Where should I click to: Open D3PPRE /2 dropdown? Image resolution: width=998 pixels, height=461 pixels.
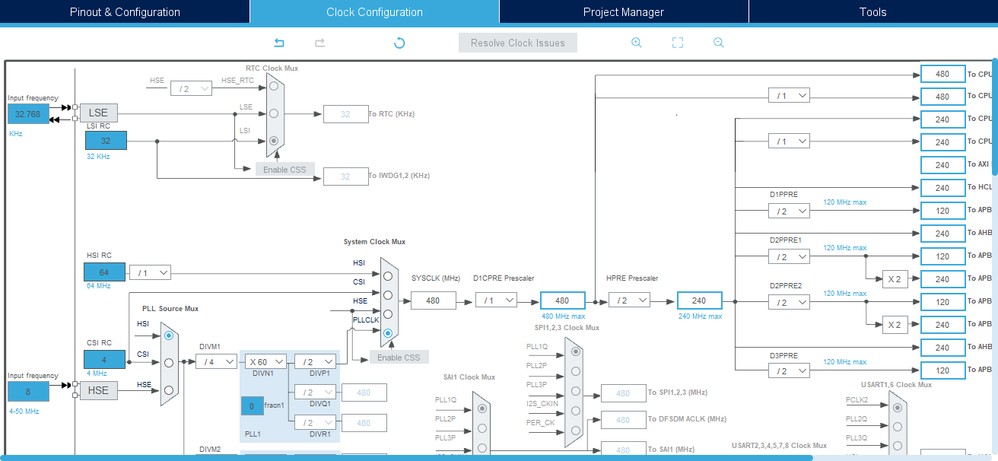tap(789, 371)
